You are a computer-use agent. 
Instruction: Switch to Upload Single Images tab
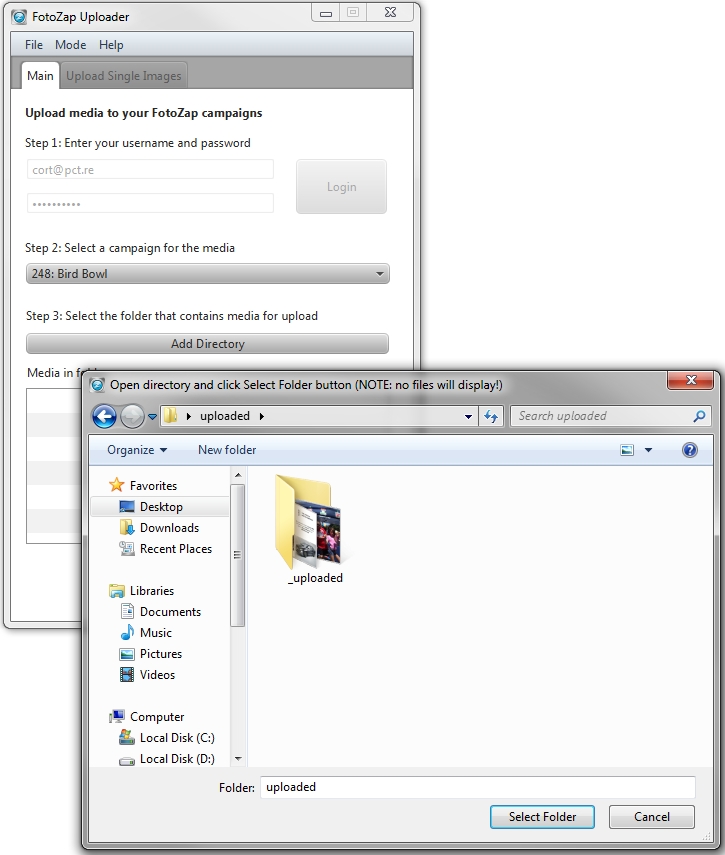124,76
